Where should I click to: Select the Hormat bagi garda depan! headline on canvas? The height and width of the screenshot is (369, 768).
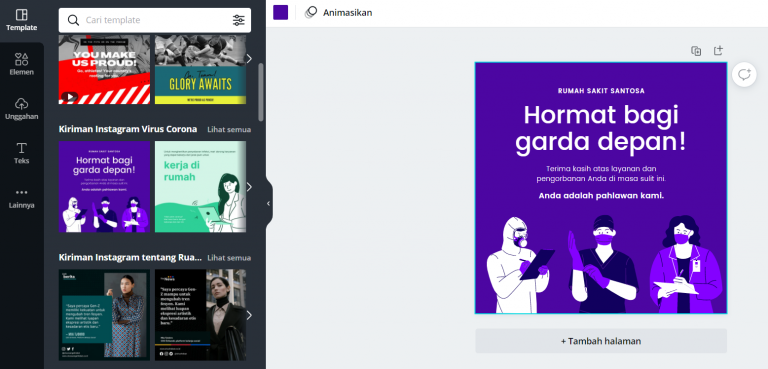[601, 128]
